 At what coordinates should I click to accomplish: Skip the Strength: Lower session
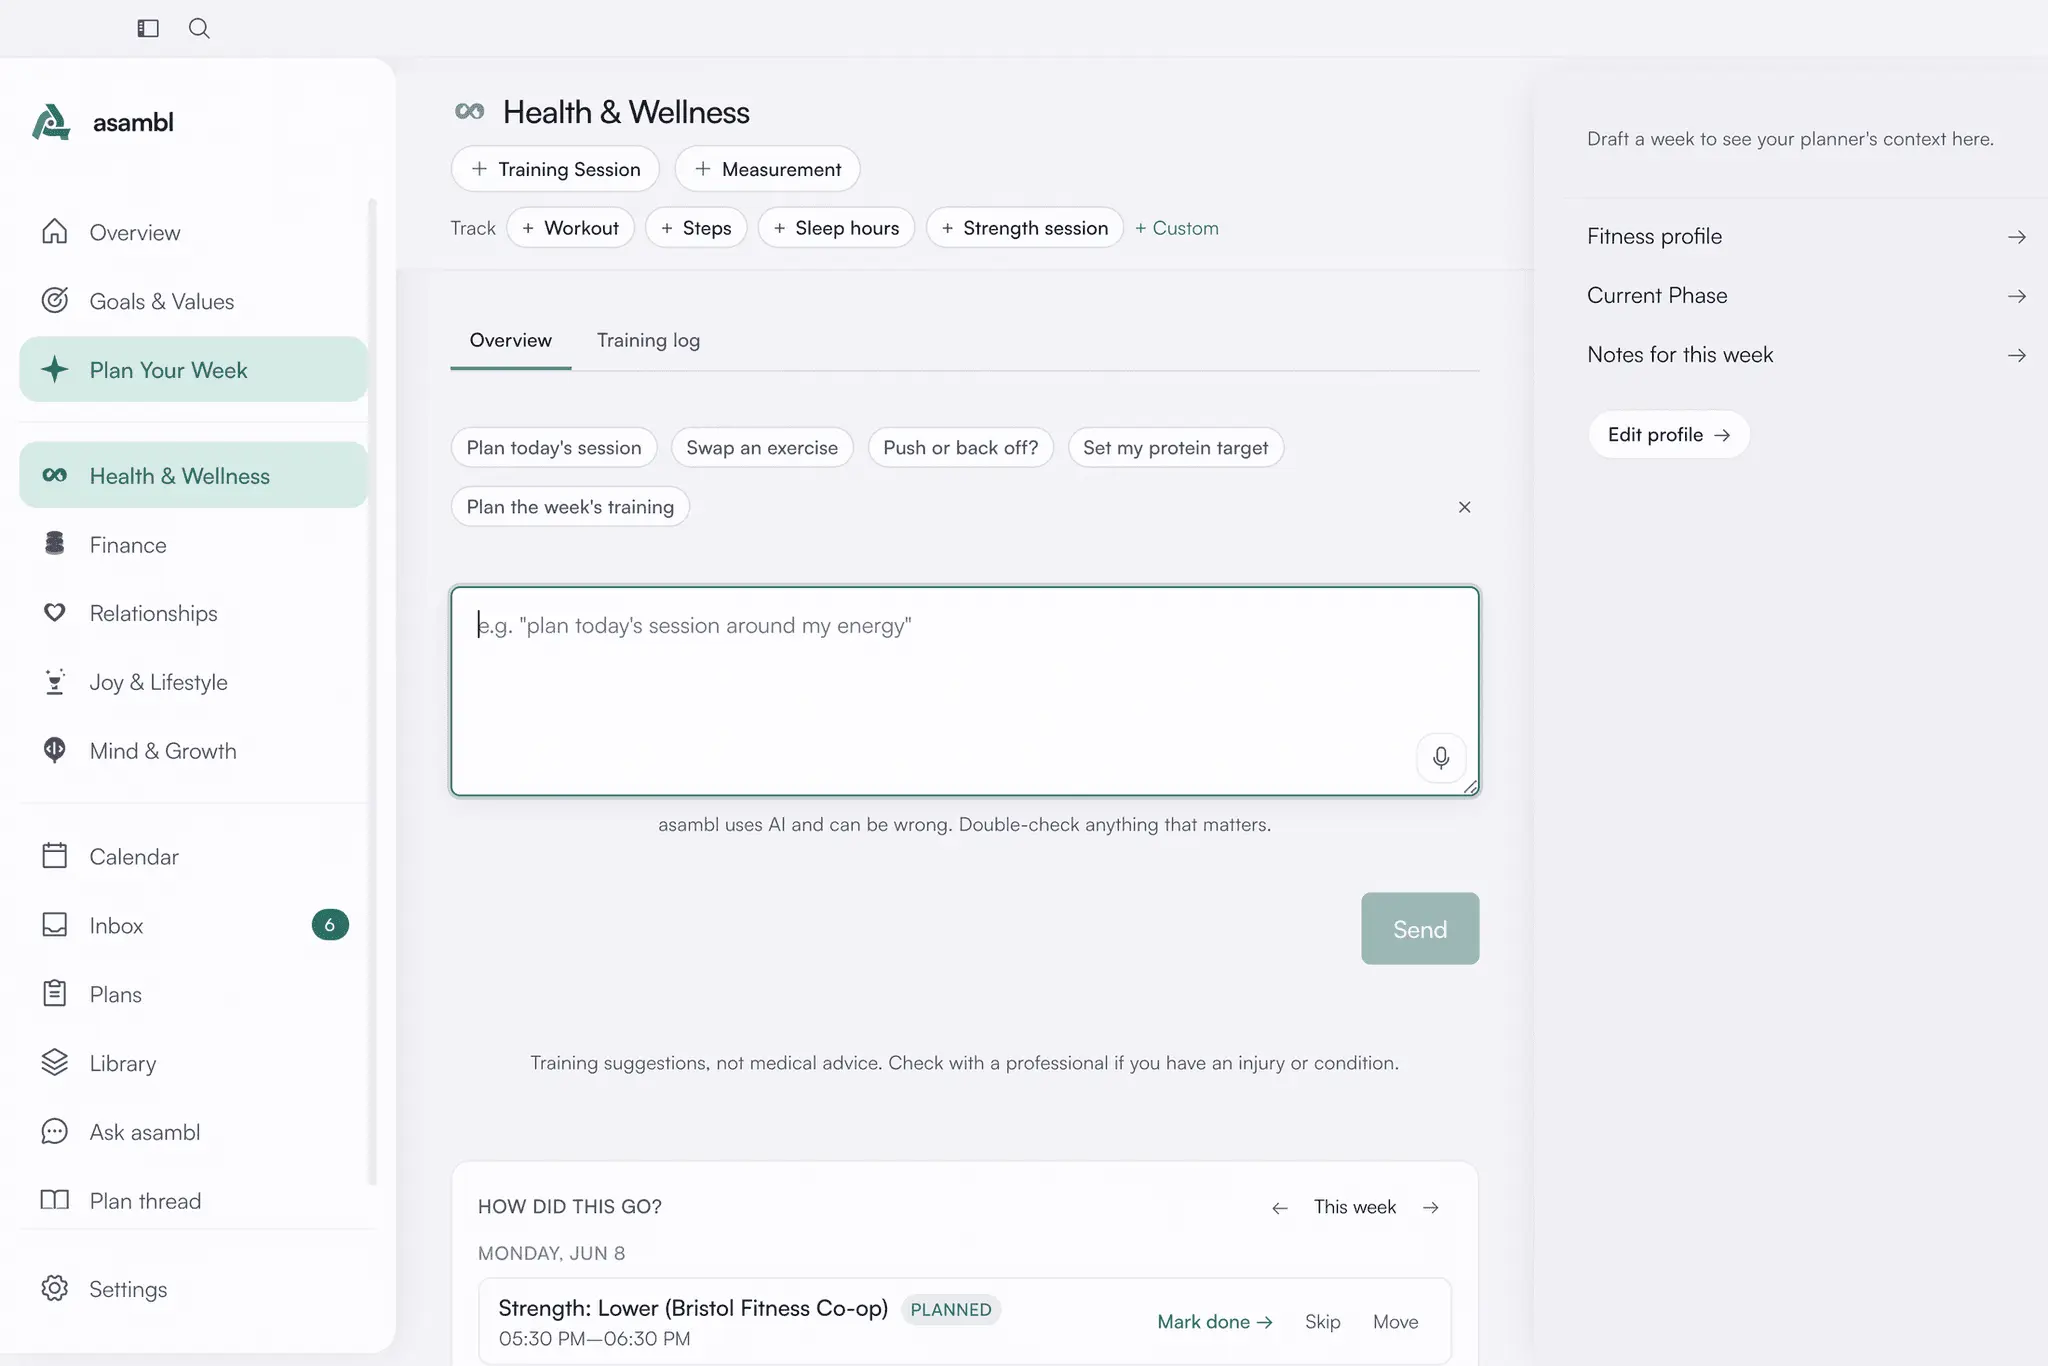[x=1322, y=1322]
